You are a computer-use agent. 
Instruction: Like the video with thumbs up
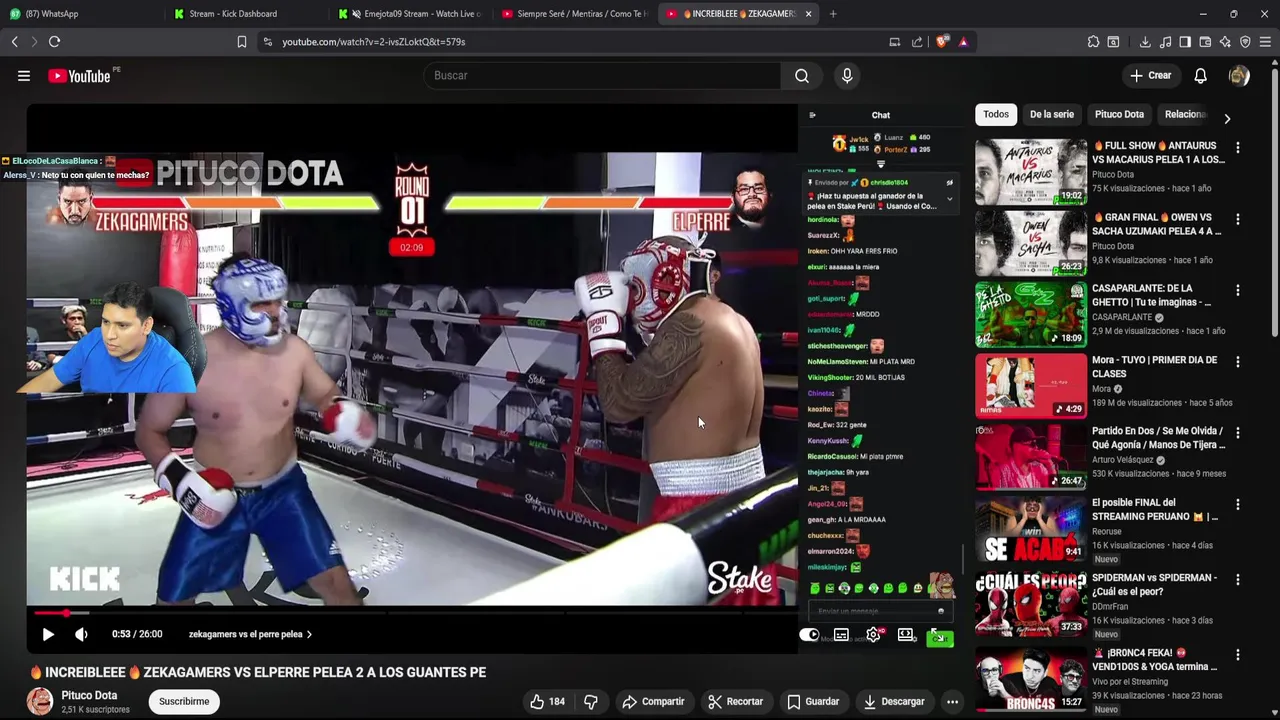pos(547,702)
